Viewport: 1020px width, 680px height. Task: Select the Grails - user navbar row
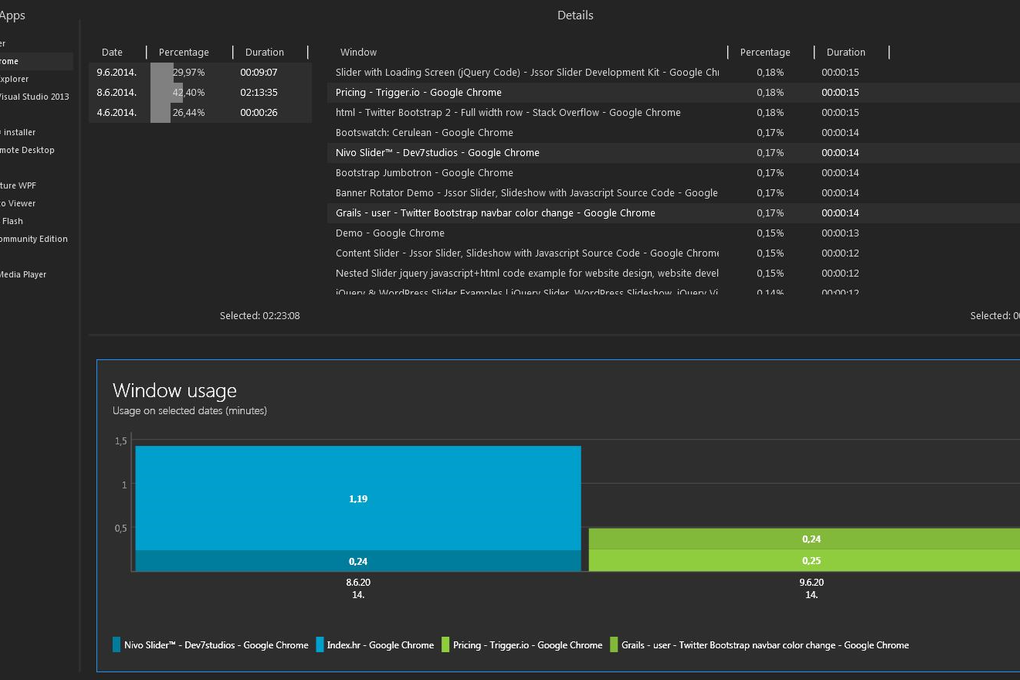coord(673,213)
